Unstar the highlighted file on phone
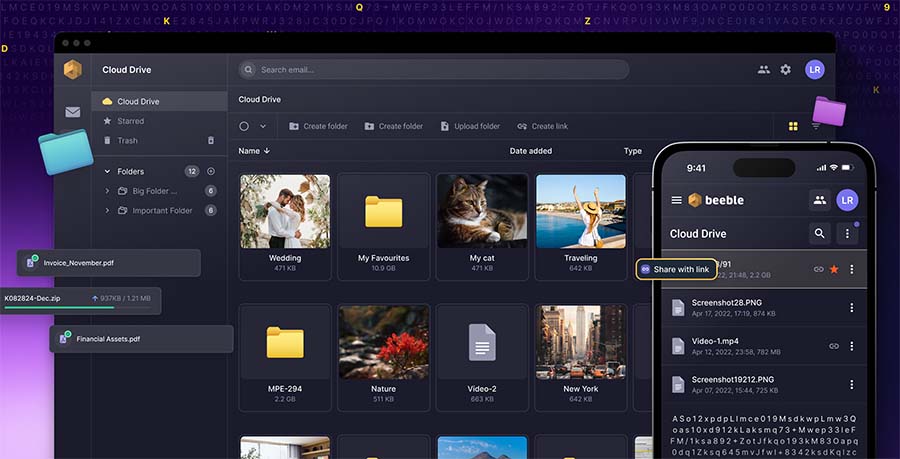The height and width of the screenshot is (459, 900). [834, 269]
